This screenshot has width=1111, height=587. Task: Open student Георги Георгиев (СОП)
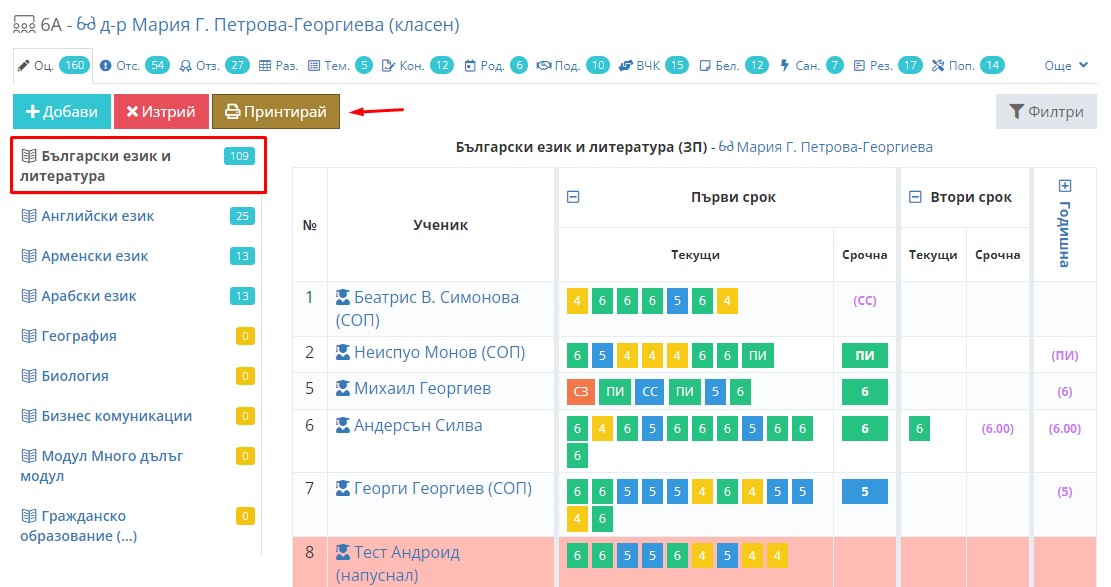coord(443,488)
